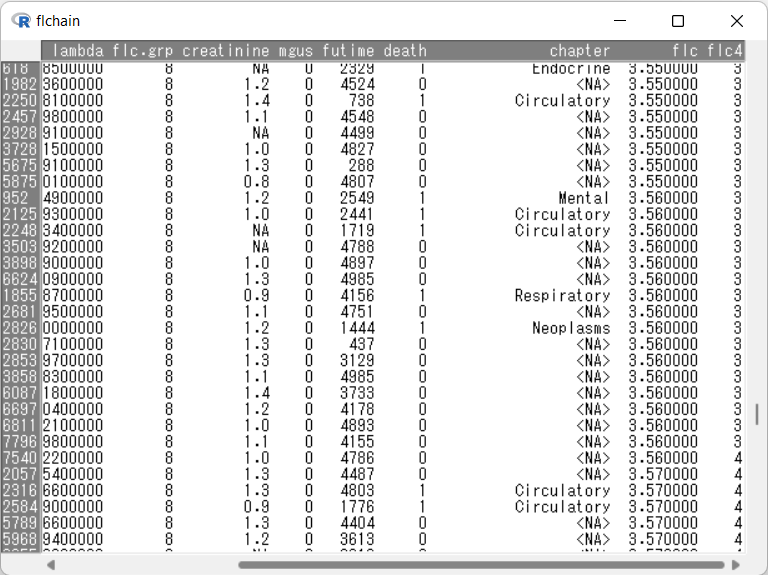Minimize the flchain window
Viewport: 768px width, 575px height.
pos(620,21)
